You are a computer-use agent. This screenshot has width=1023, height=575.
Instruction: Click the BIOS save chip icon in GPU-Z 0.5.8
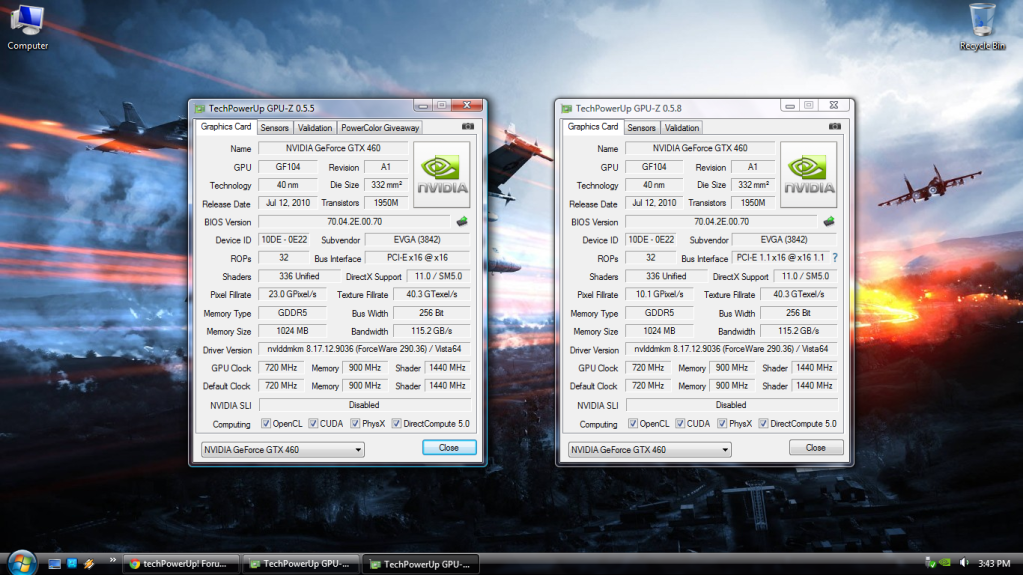pyautogui.click(x=829, y=222)
